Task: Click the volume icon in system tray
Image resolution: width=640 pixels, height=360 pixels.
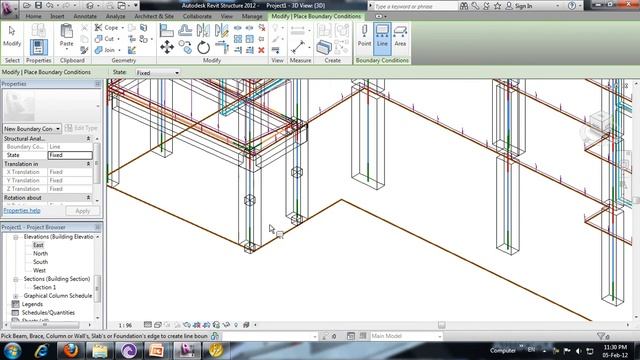Action: [579, 351]
